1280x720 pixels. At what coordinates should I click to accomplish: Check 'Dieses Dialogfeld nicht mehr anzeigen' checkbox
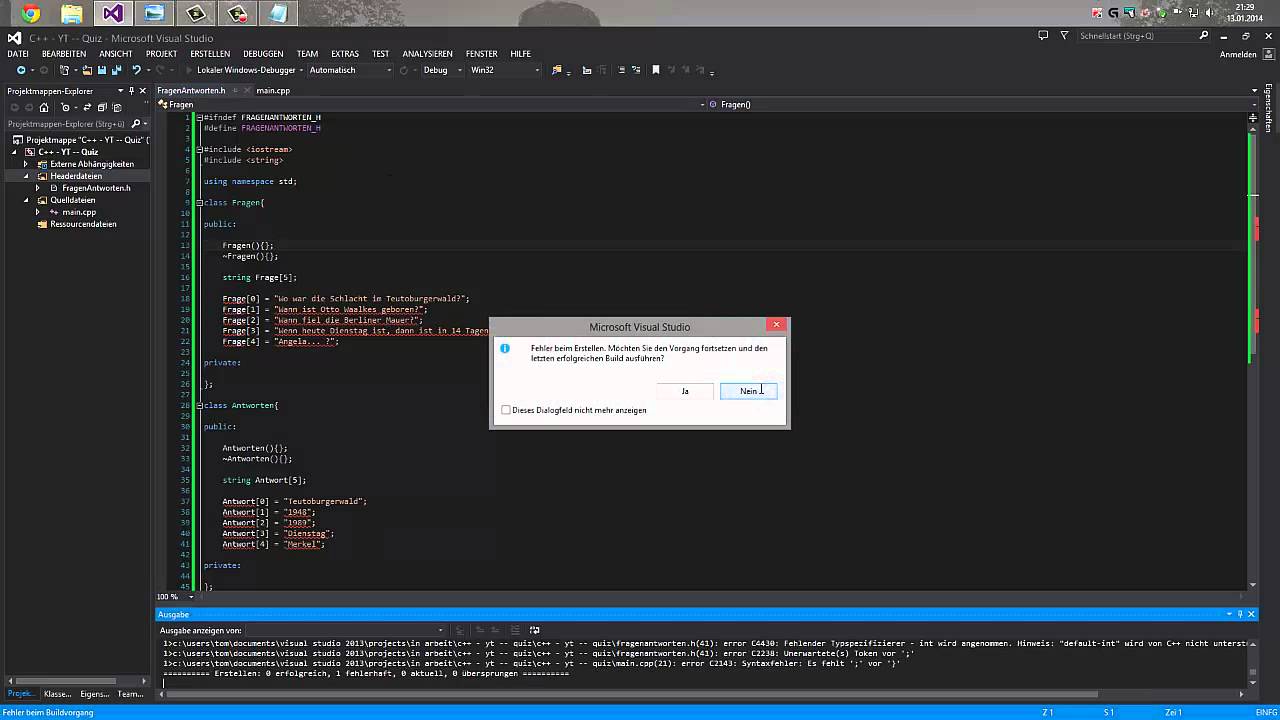tap(506, 410)
